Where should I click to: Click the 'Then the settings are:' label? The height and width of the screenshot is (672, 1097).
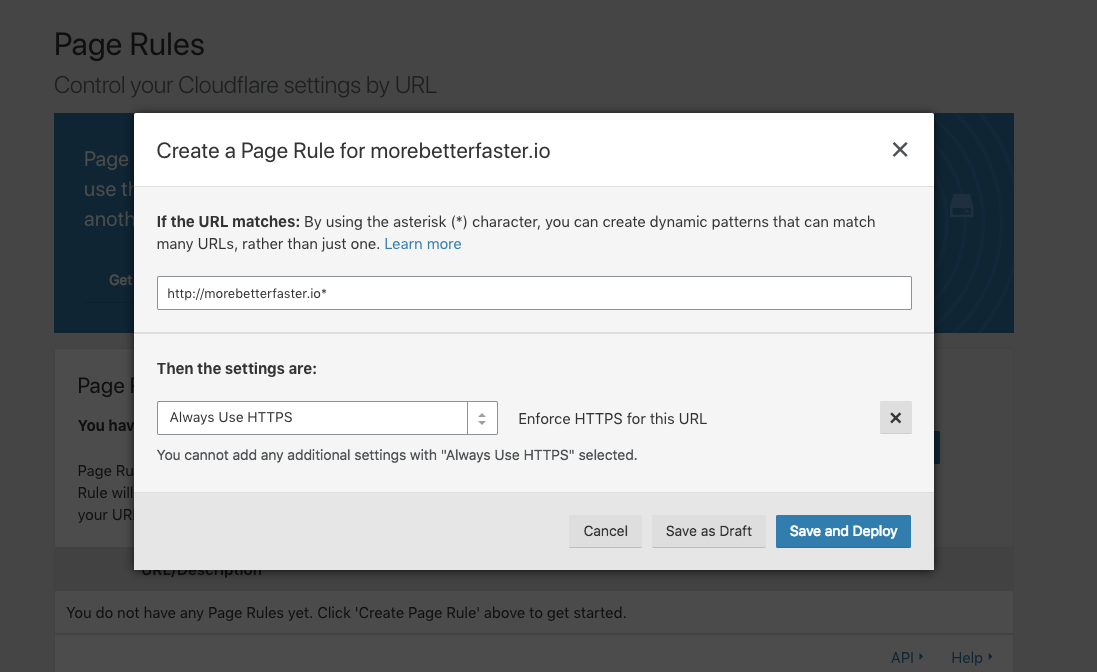[236, 369]
